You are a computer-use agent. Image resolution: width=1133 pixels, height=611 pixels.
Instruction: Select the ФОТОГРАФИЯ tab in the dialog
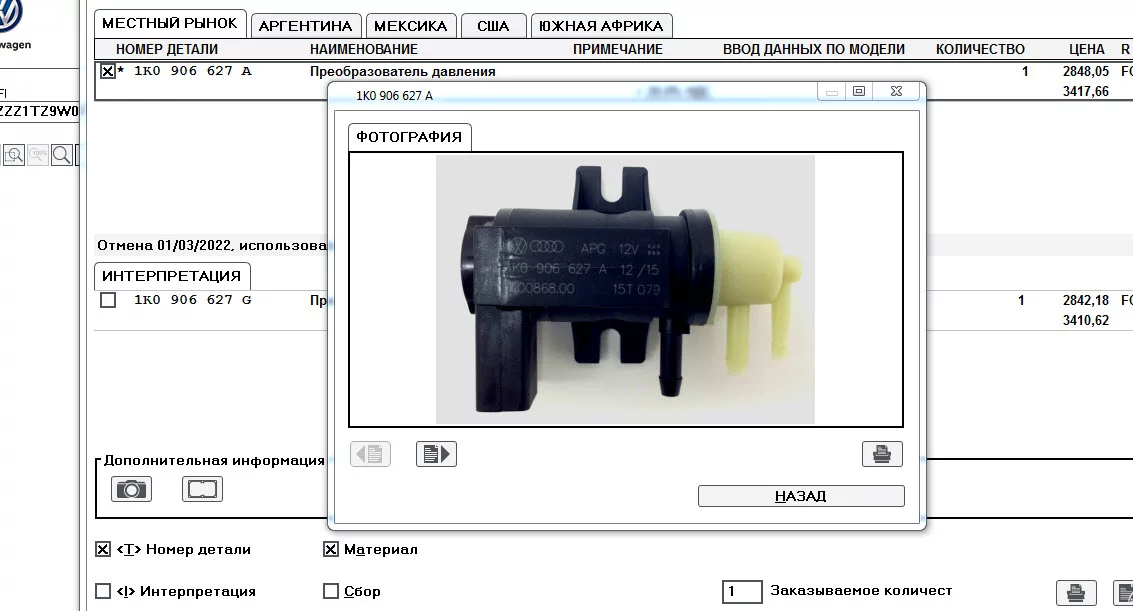[409, 137]
